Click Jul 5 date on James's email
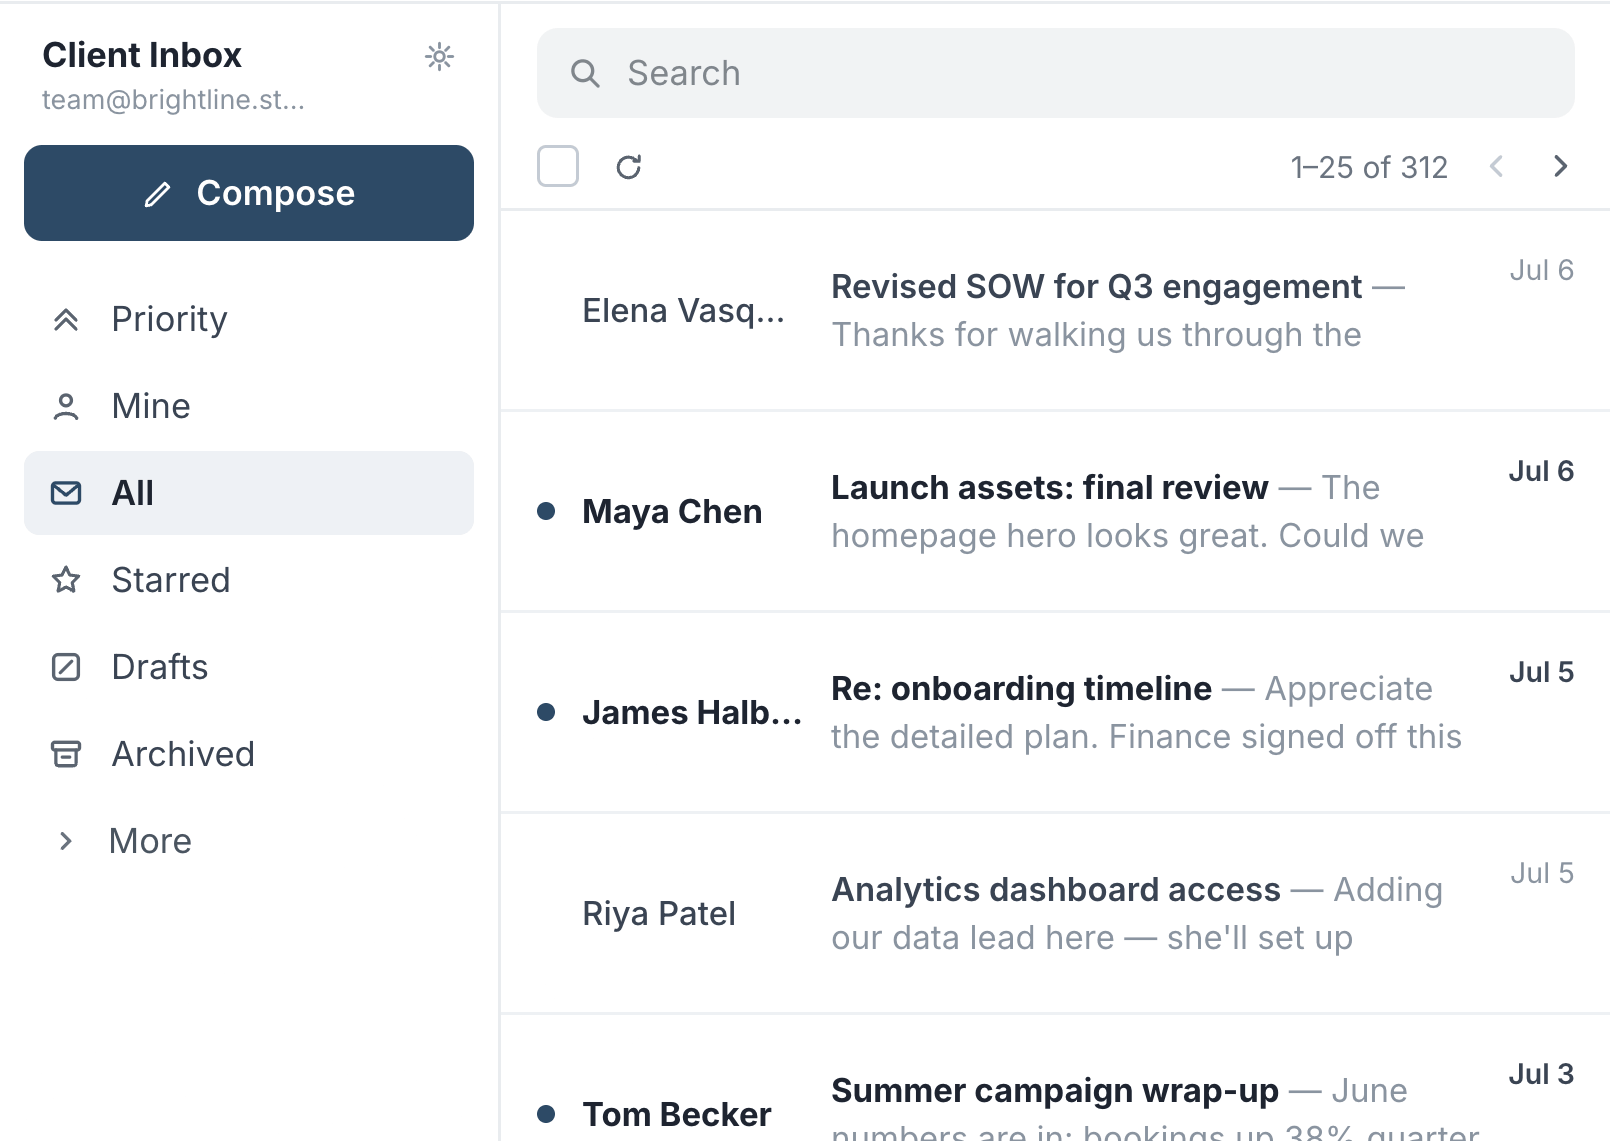This screenshot has height=1141, width=1610. (1541, 672)
